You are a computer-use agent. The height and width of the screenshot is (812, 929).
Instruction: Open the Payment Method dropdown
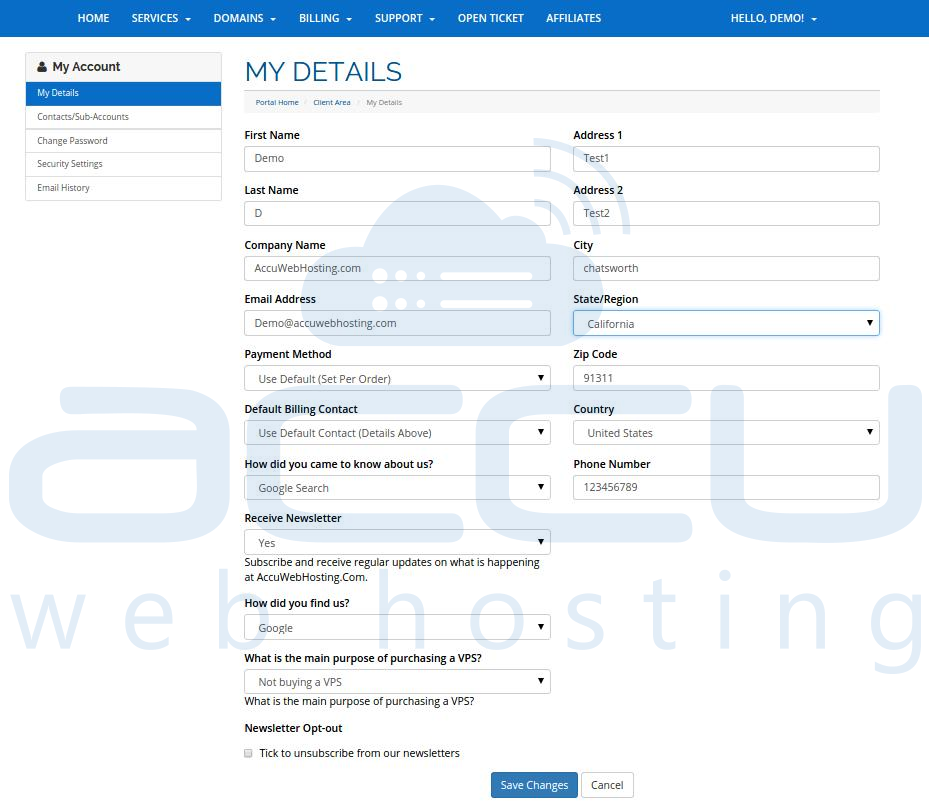(397, 378)
